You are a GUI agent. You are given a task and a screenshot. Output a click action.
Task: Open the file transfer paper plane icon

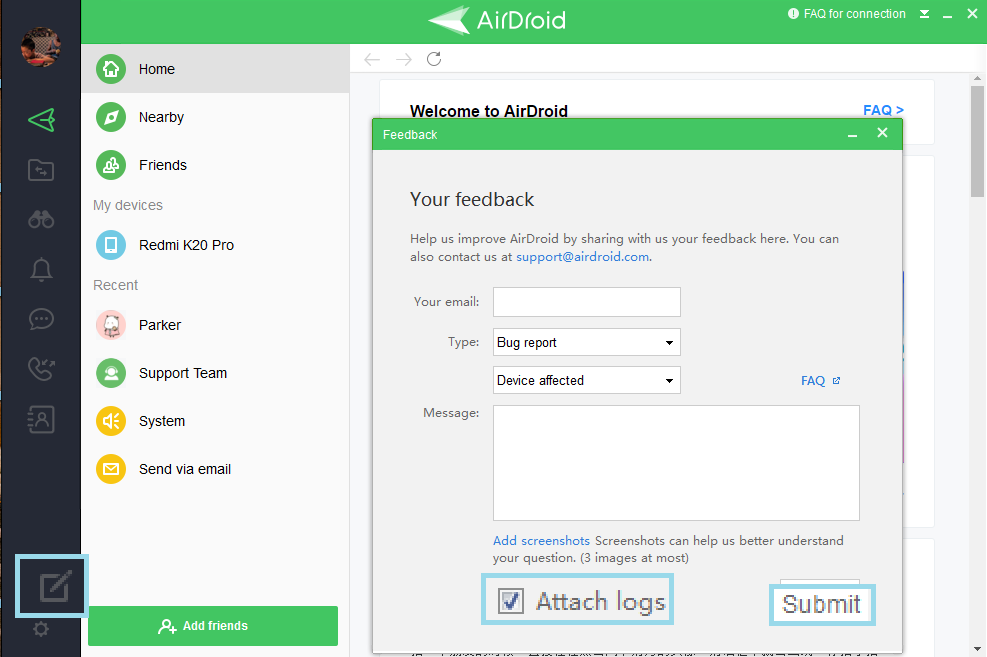(41, 121)
